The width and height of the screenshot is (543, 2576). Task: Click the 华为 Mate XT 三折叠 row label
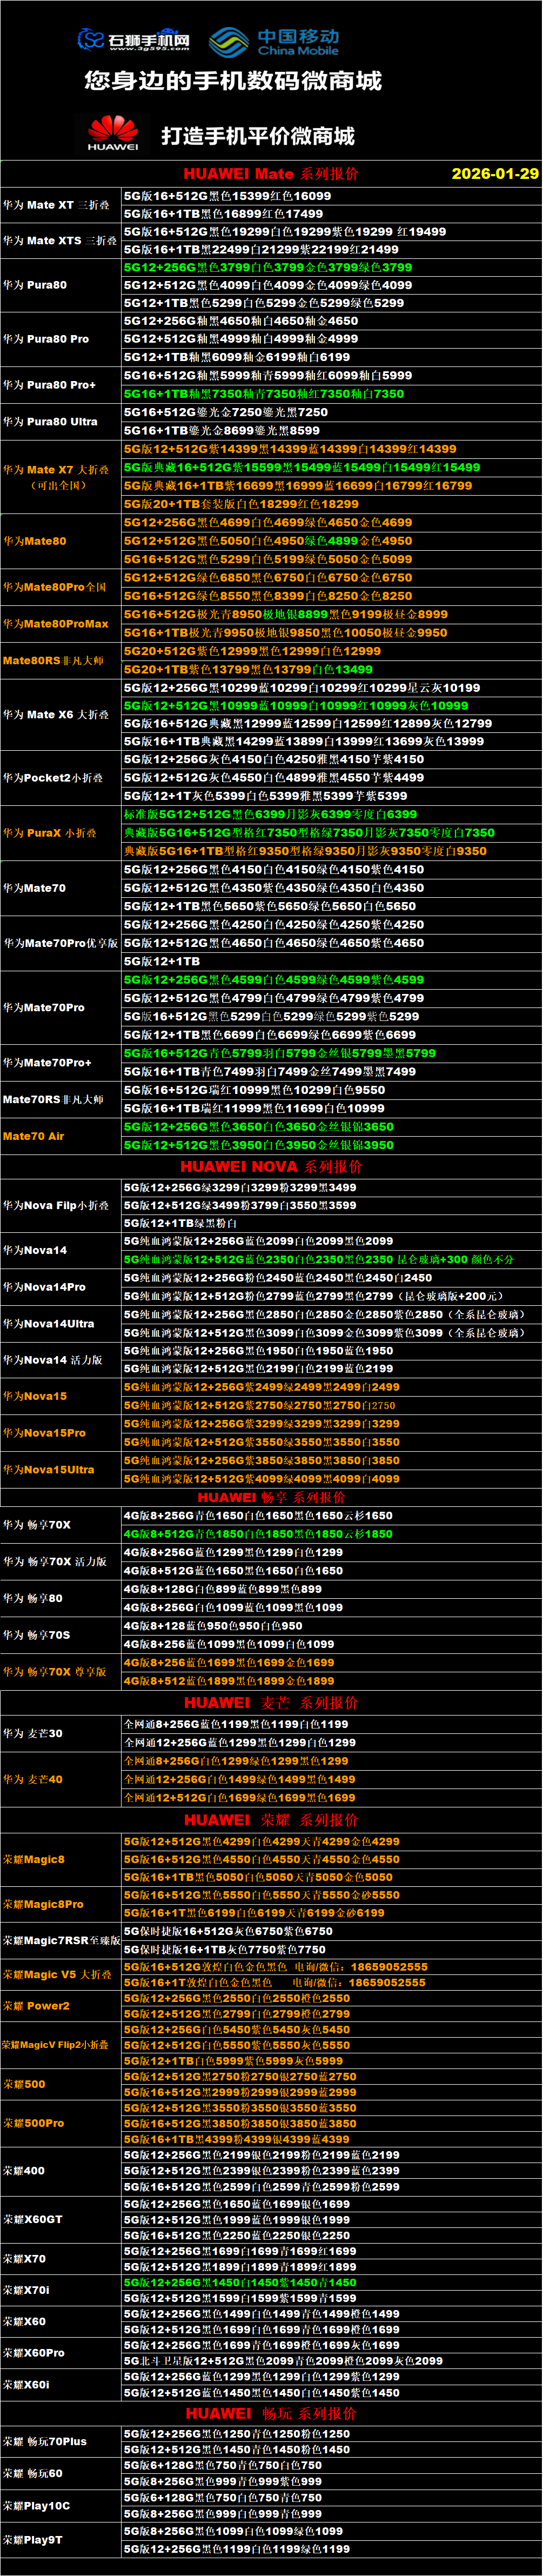click(56, 205)
